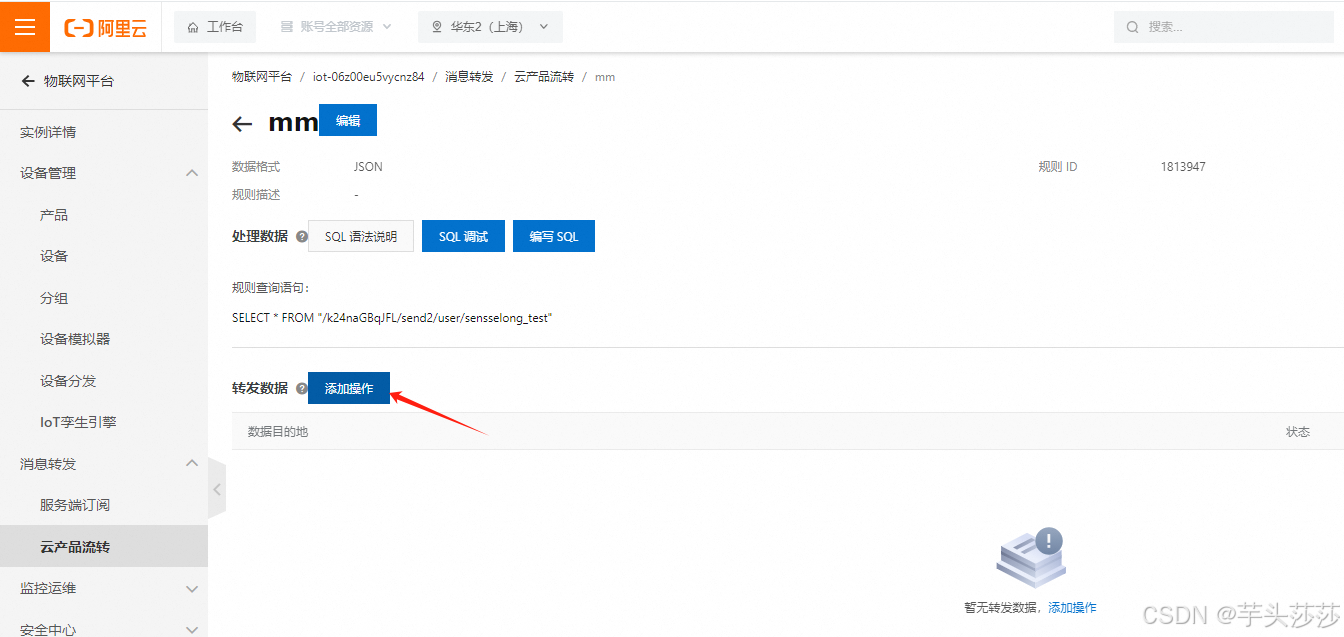Click 云产品流转 breadcrumb link
The image size is (1344, 637).
coord(544,77)
